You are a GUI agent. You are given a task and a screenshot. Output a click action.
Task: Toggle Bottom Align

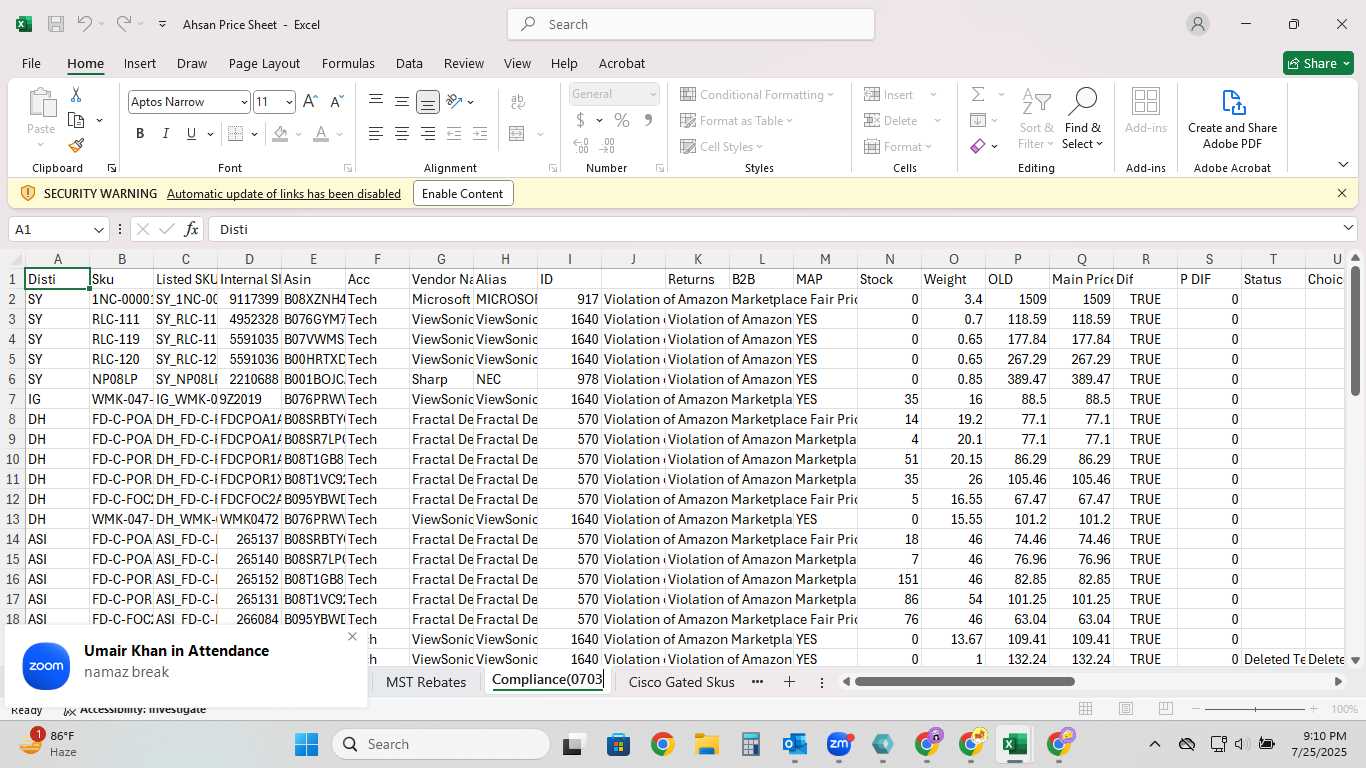[428, 102]
